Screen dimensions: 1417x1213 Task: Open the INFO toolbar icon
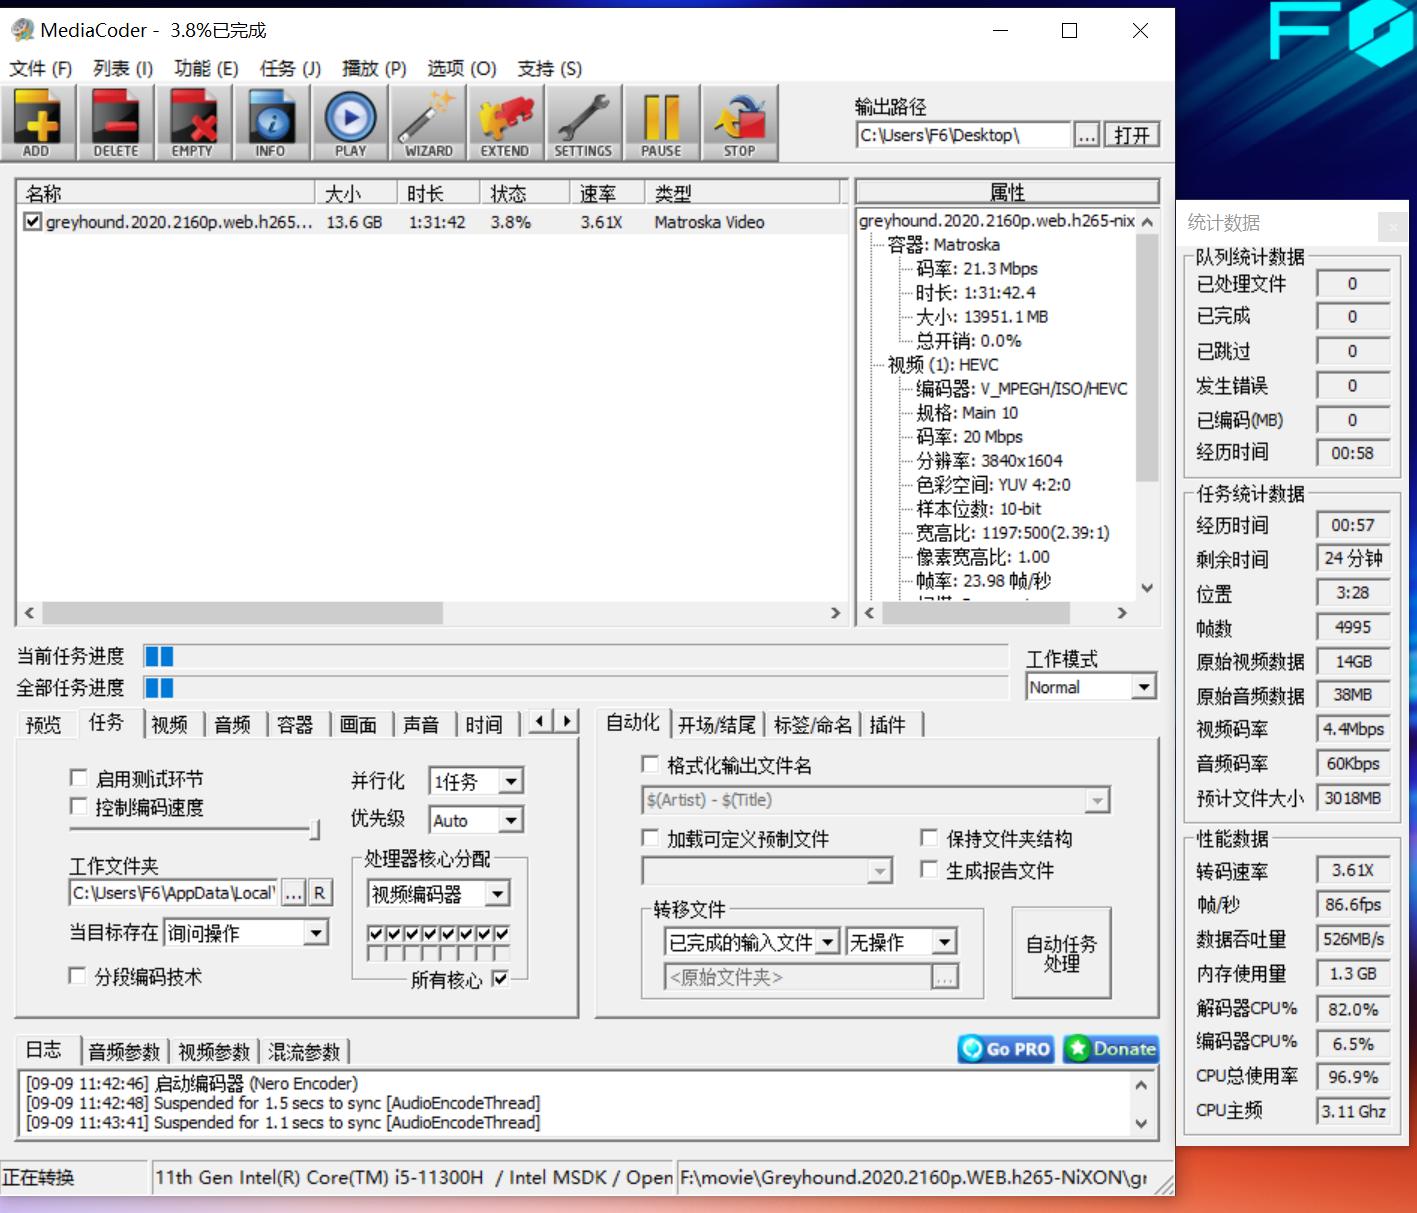click(271, 122)
